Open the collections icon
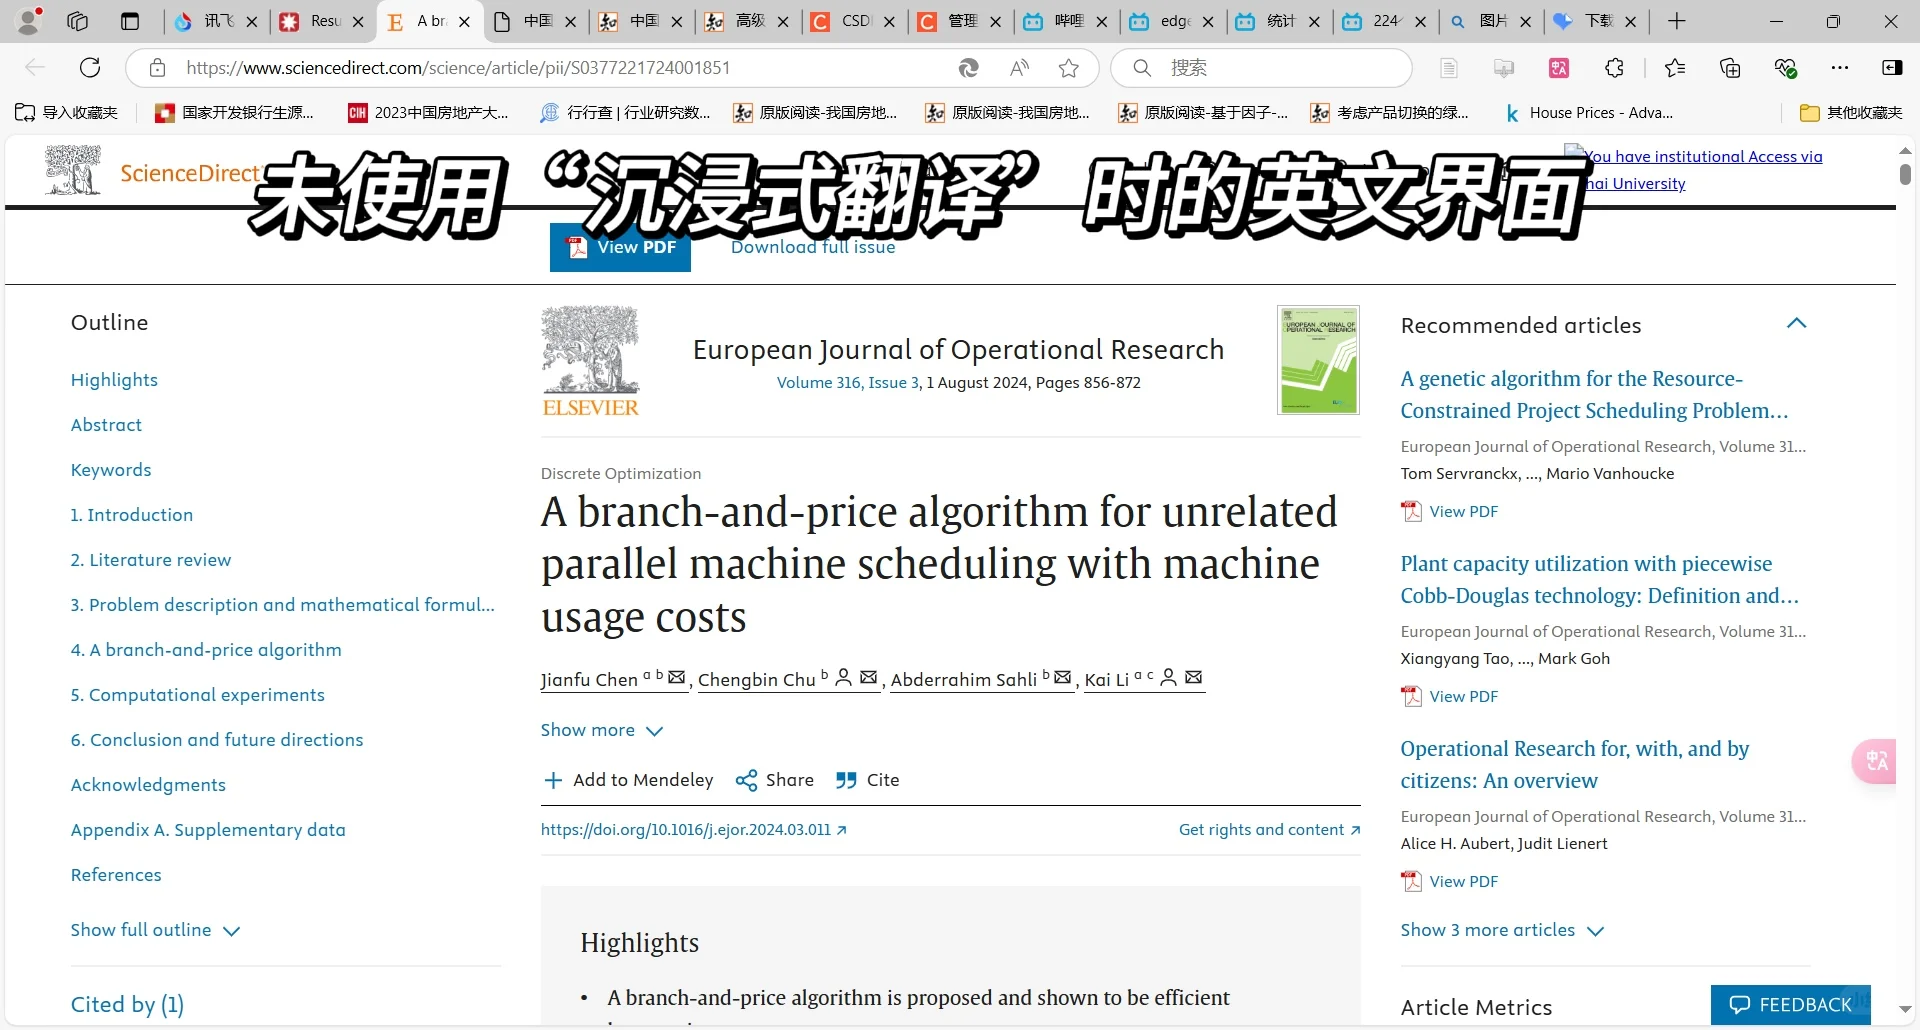This screenshot has width=1920, height=1030. [x=1730, y=68]
